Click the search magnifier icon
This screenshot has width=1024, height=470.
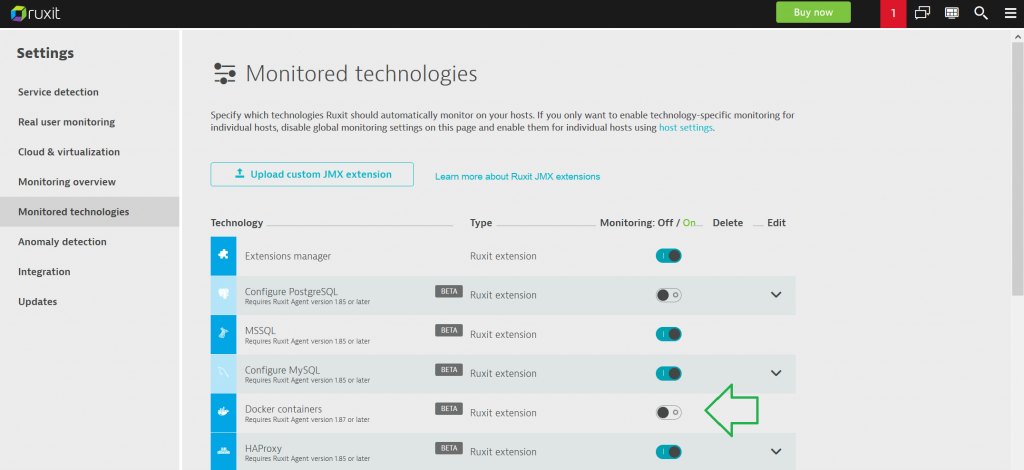981,13
